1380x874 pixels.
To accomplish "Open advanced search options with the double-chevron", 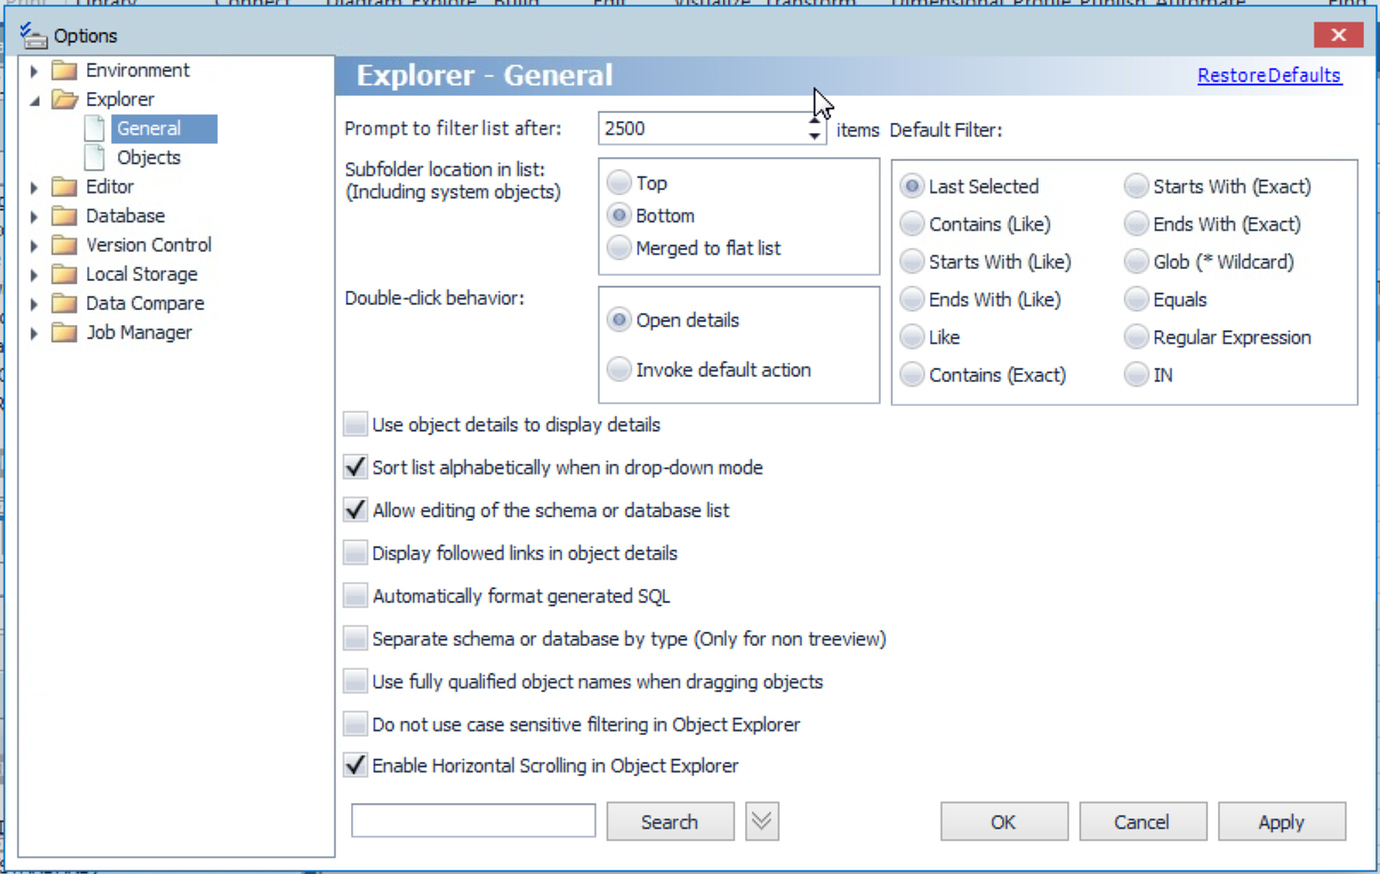I will pyautogui.click(x=761, y=821).
